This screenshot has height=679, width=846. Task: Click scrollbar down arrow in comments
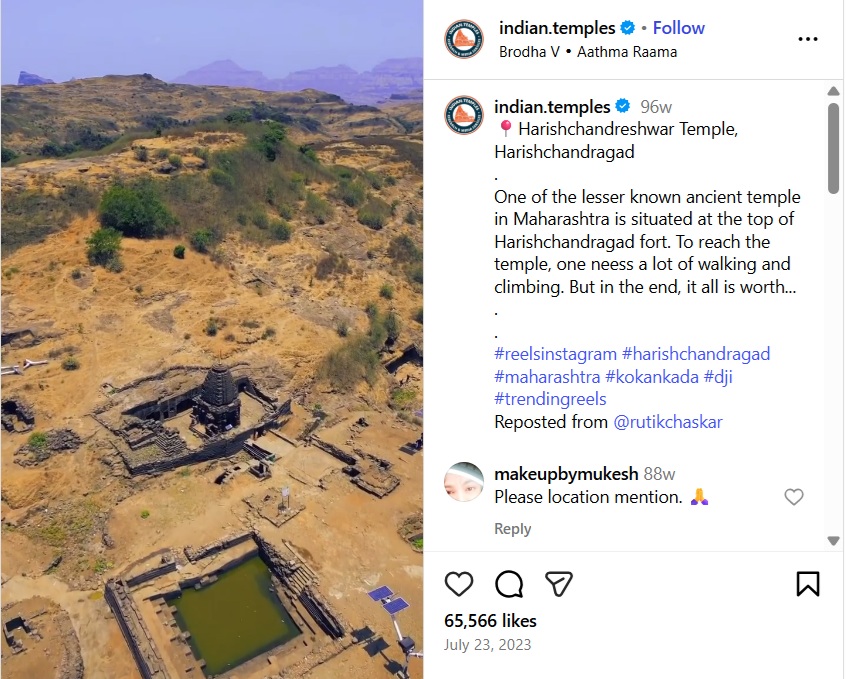tap(834, 540)
